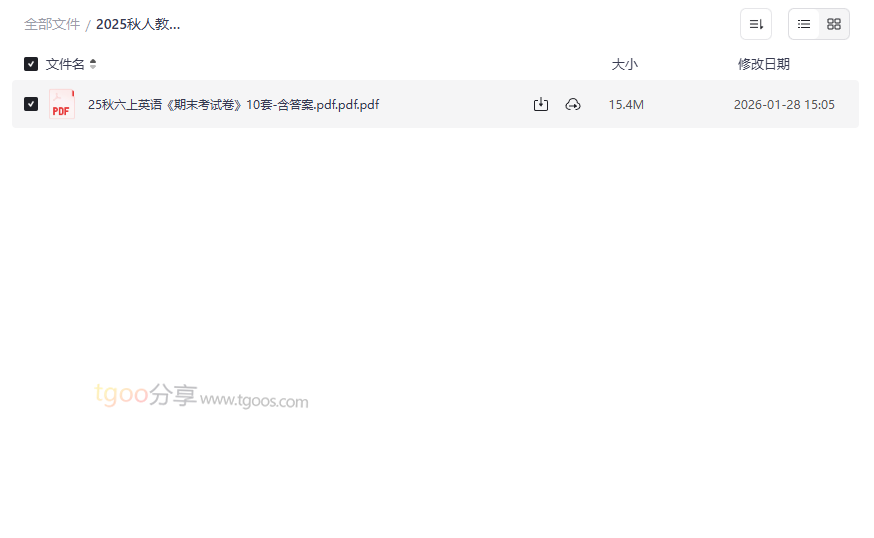The width and height of the screenshot is (874, 538).
Task: Uncheck the select-all checkbox in header
Action: click(31, 64)
